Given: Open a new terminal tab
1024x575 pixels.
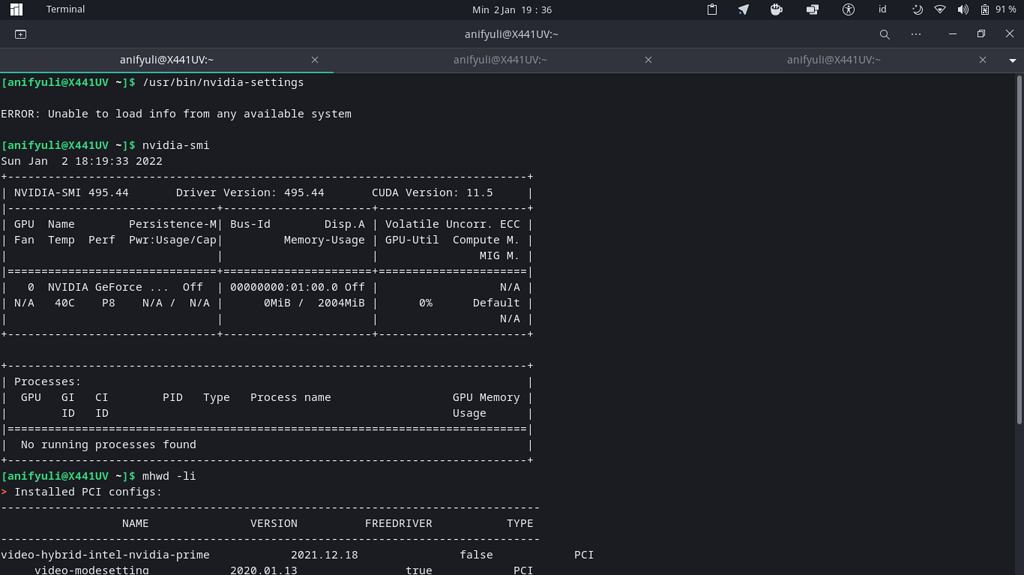Looking at the screenshot, I should tap(20, 34).
